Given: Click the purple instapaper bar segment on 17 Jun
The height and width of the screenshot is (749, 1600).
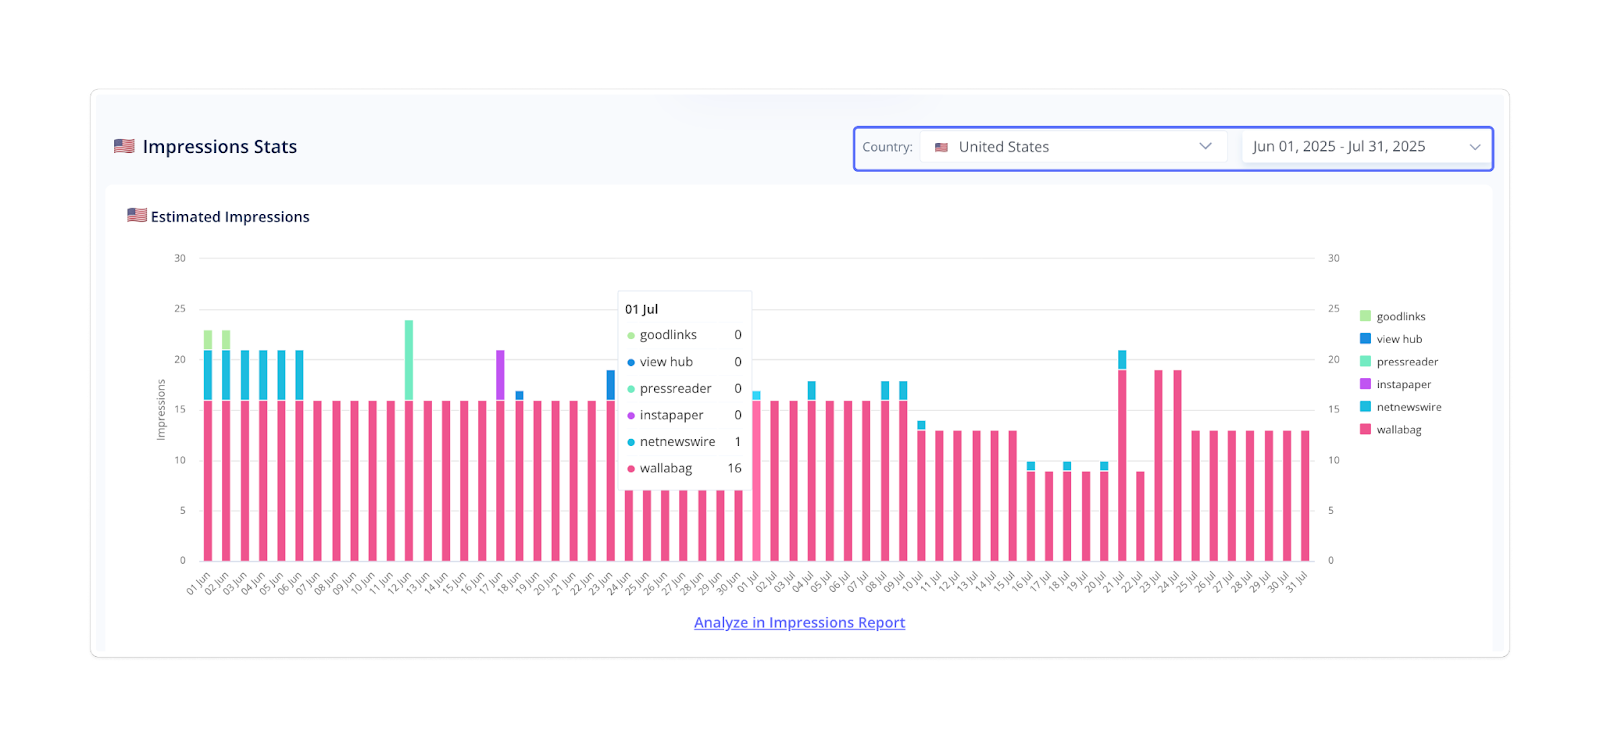Looking at the screenshot, I should pyautogui.click(x=500, y=375).
